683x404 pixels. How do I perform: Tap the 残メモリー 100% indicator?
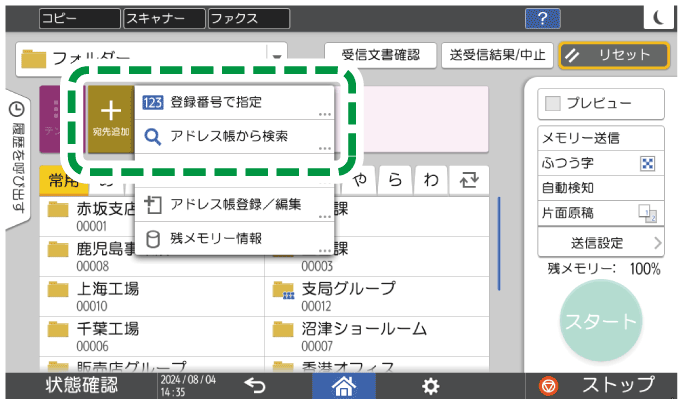[604, 269]
